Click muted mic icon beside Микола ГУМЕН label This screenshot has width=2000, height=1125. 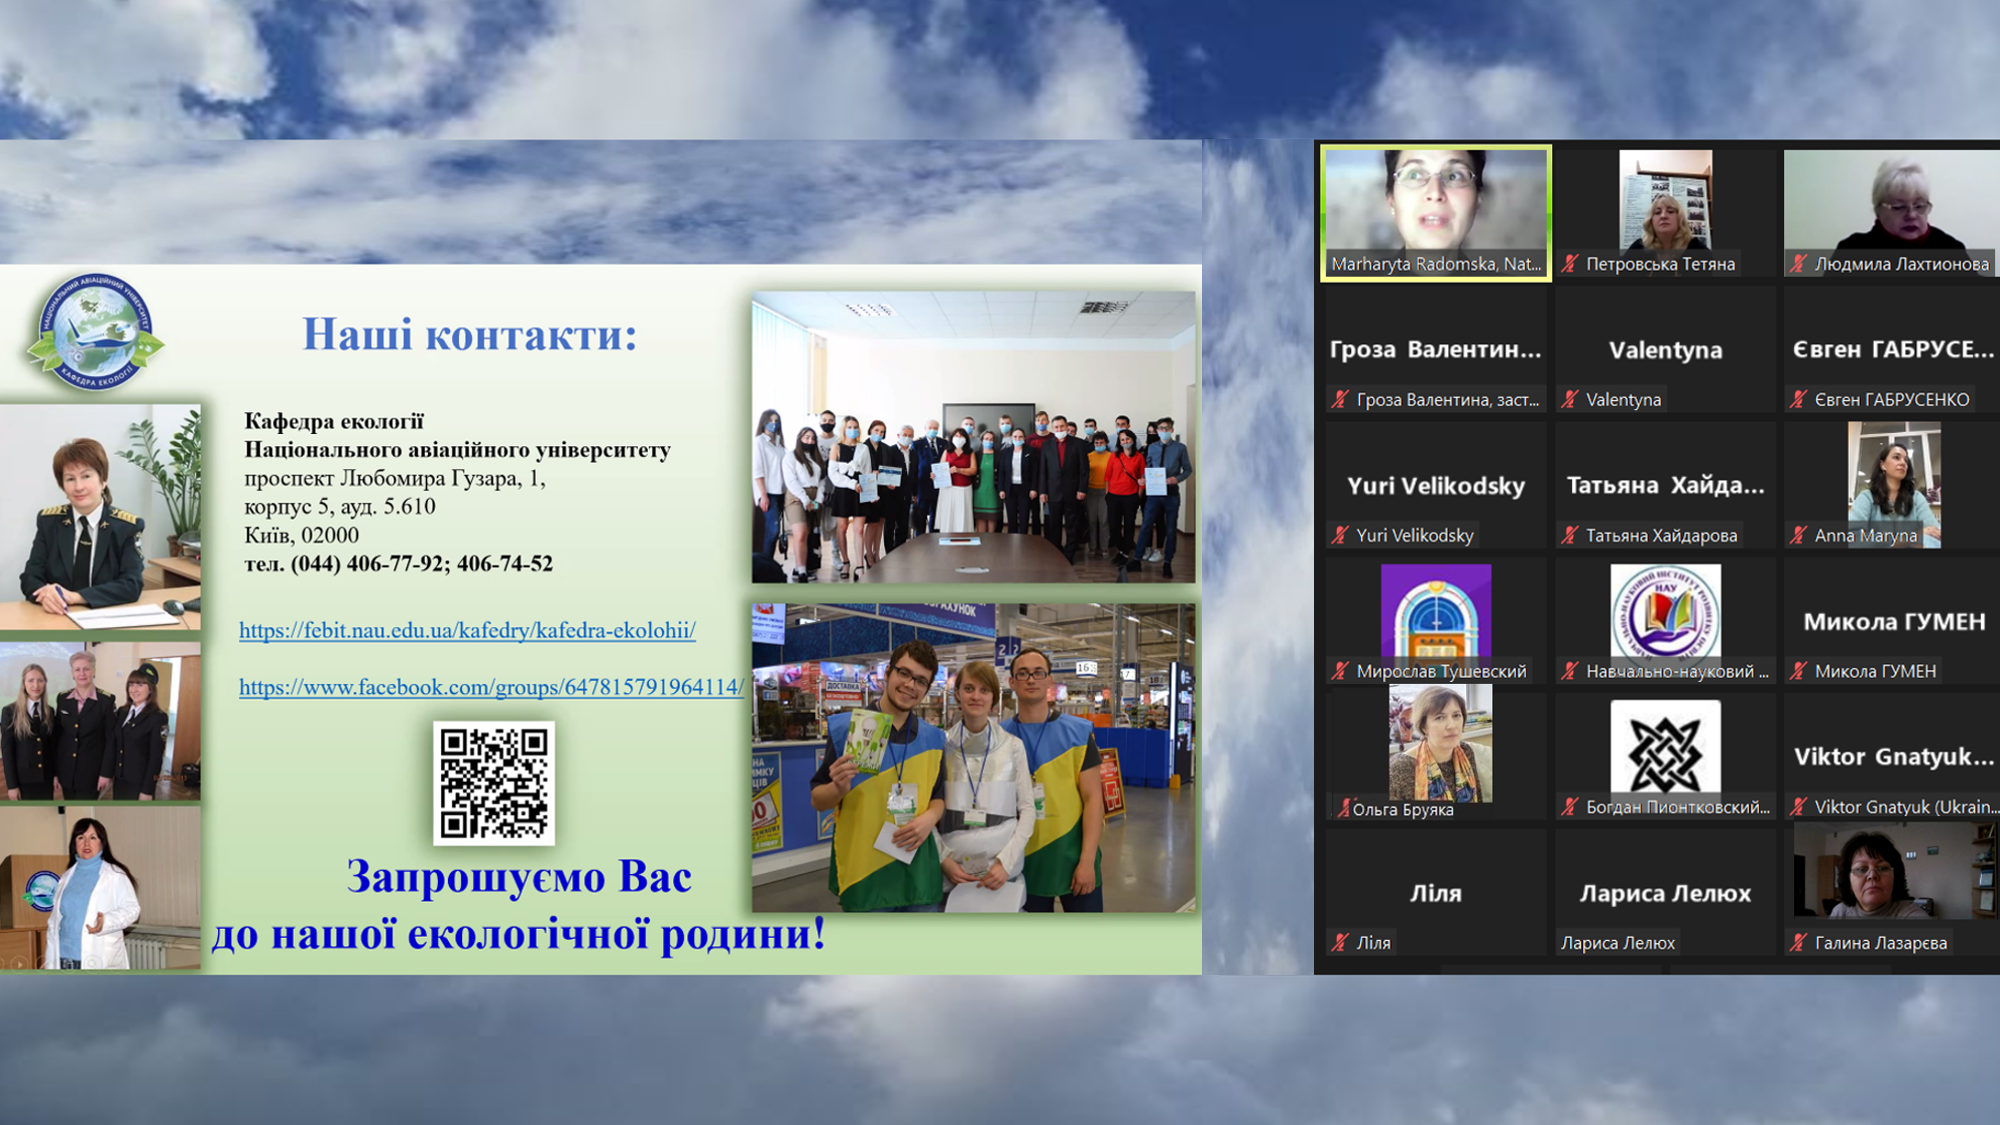[x=1799, y=671]
